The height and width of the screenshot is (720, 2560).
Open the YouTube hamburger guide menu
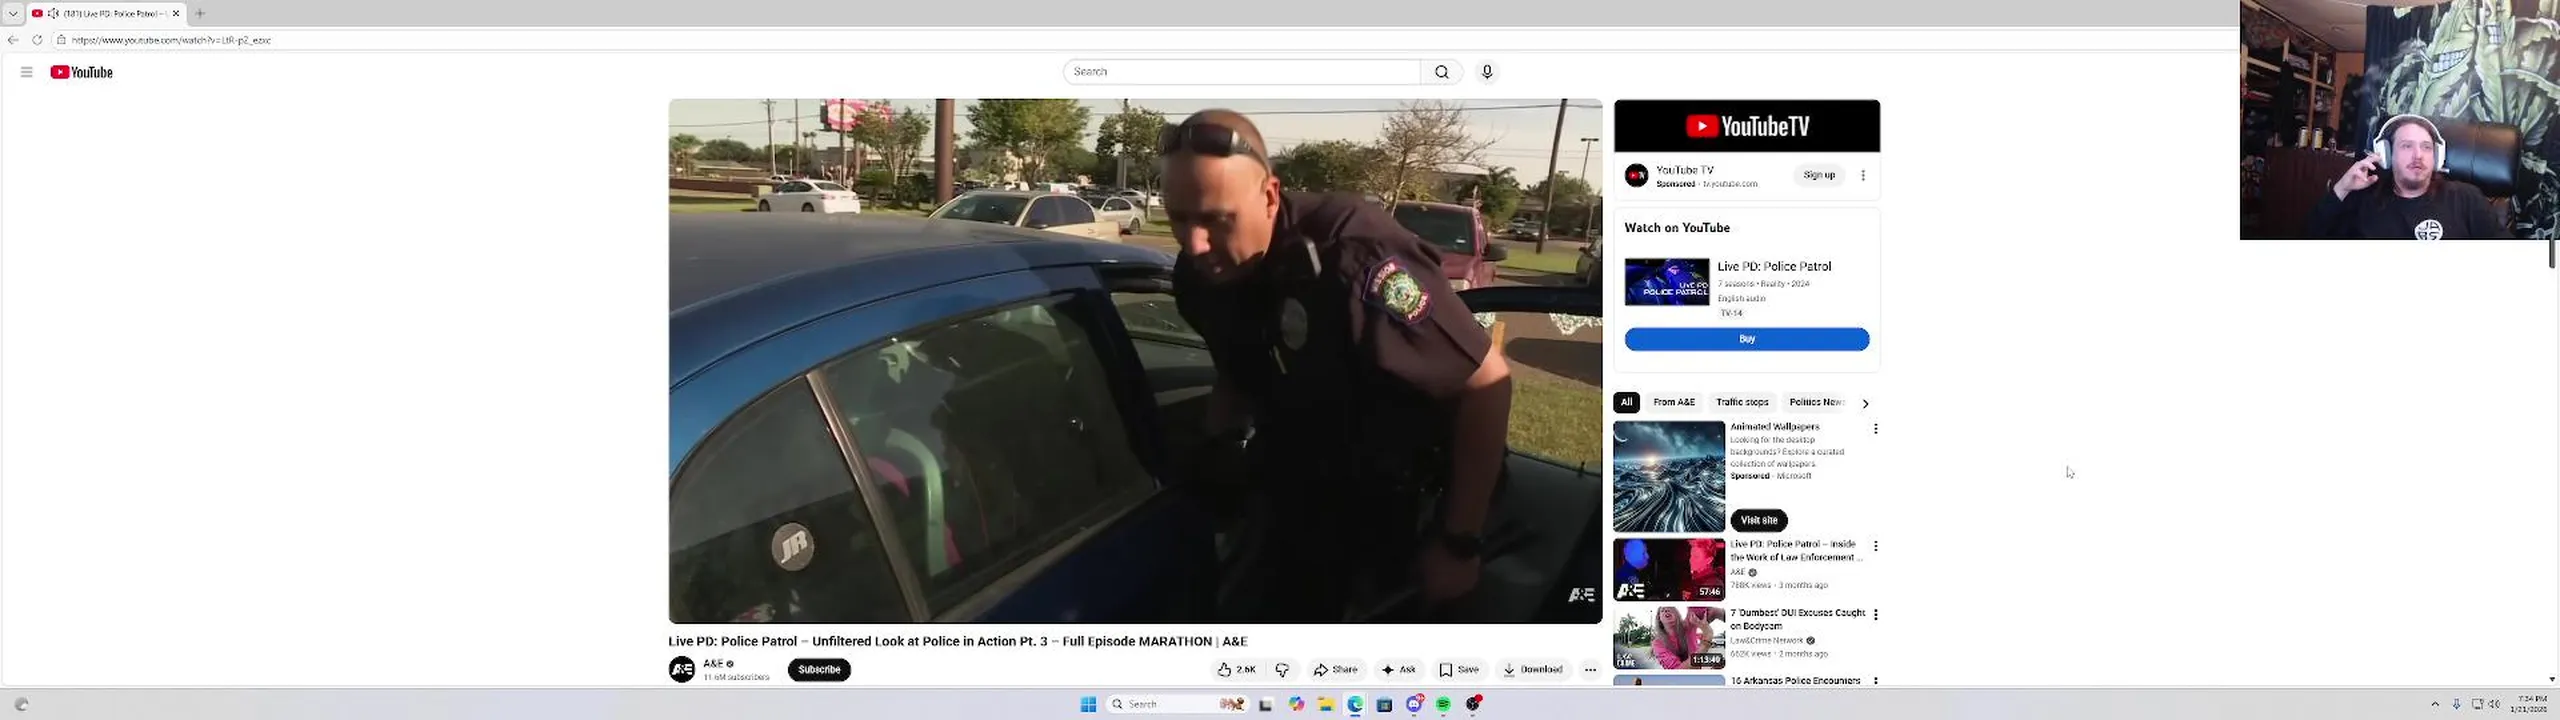[27, 72]
